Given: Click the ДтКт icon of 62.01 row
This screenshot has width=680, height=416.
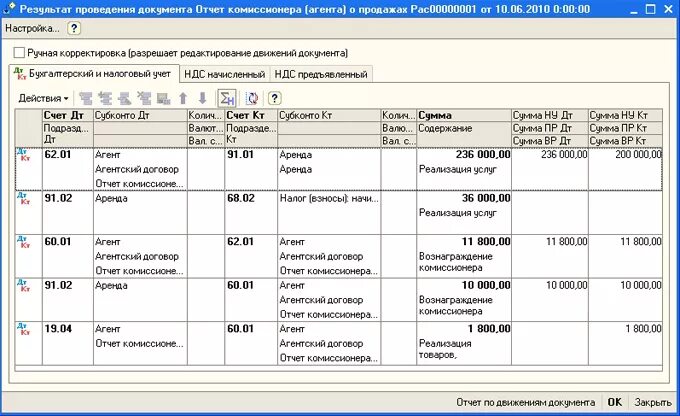Looking at the screenshot, I should 22,155.
